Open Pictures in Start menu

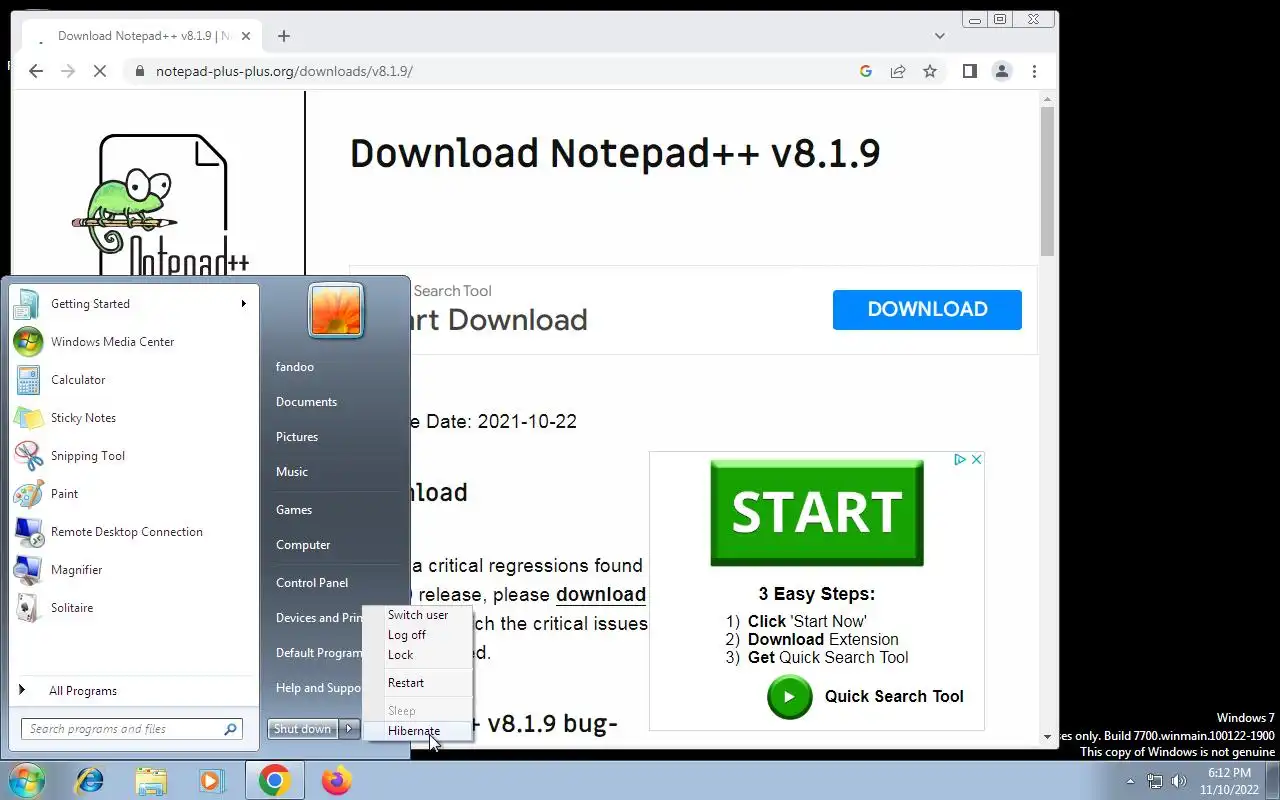tap(297, 437)
